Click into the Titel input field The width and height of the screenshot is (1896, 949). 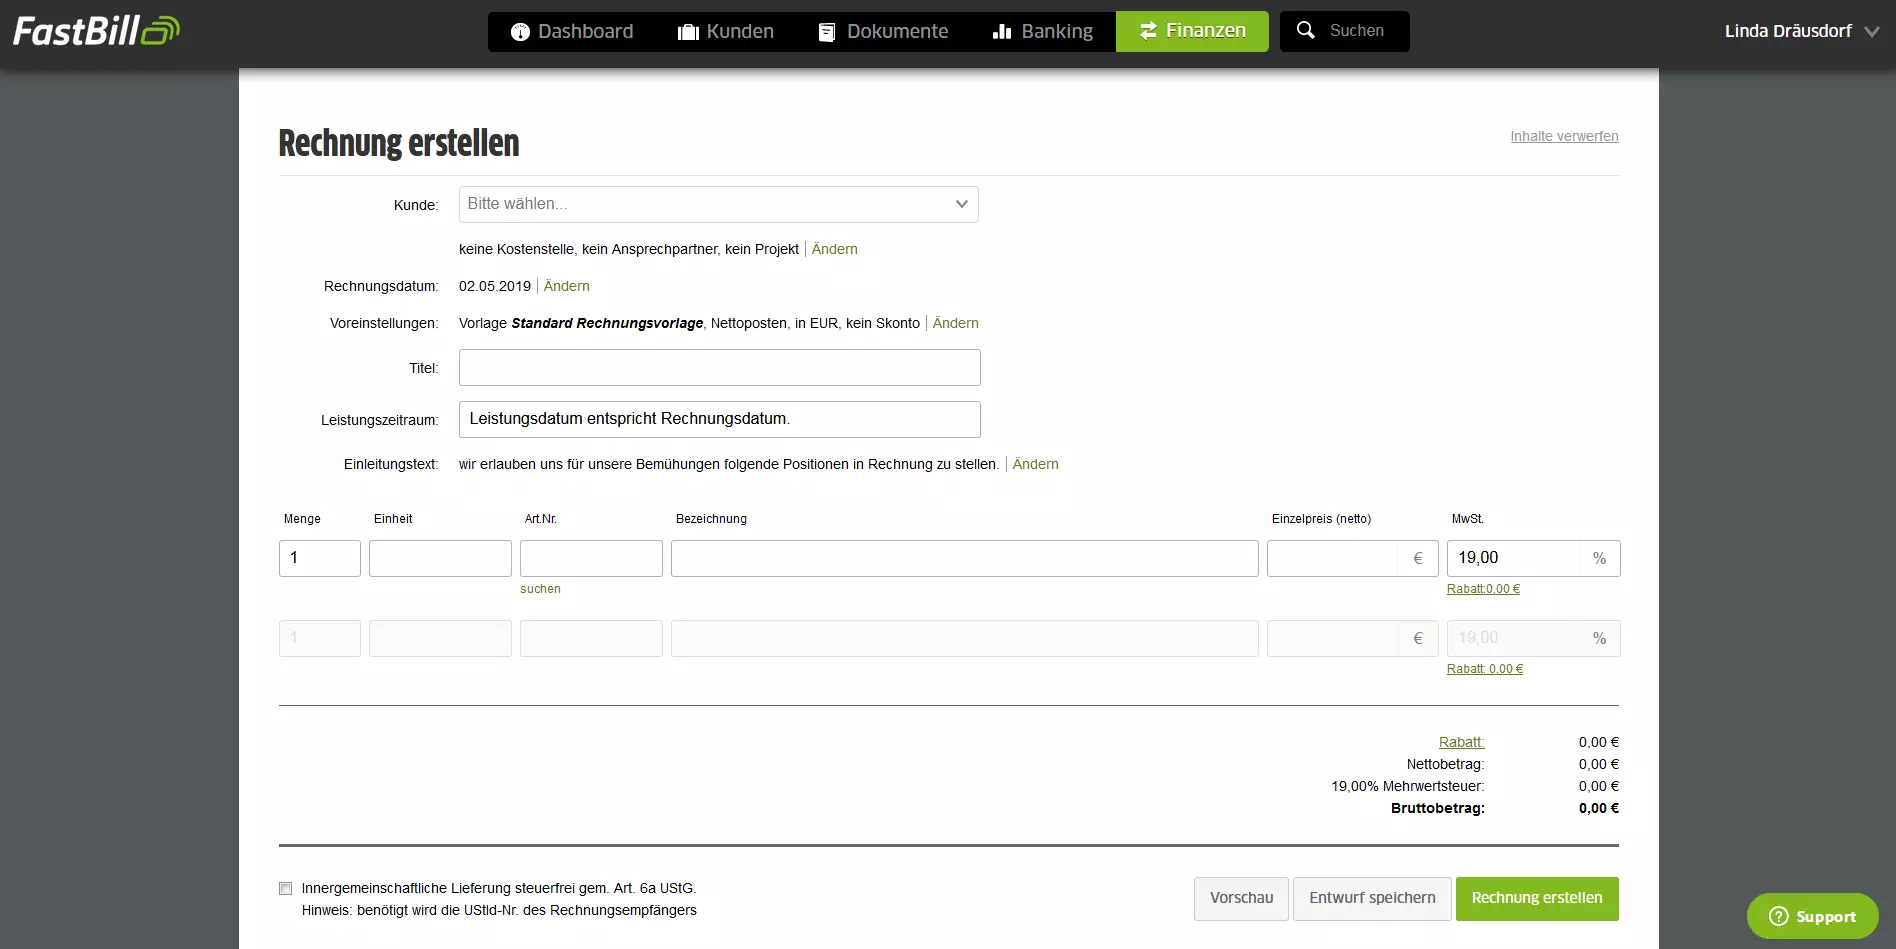click(719, 368)
